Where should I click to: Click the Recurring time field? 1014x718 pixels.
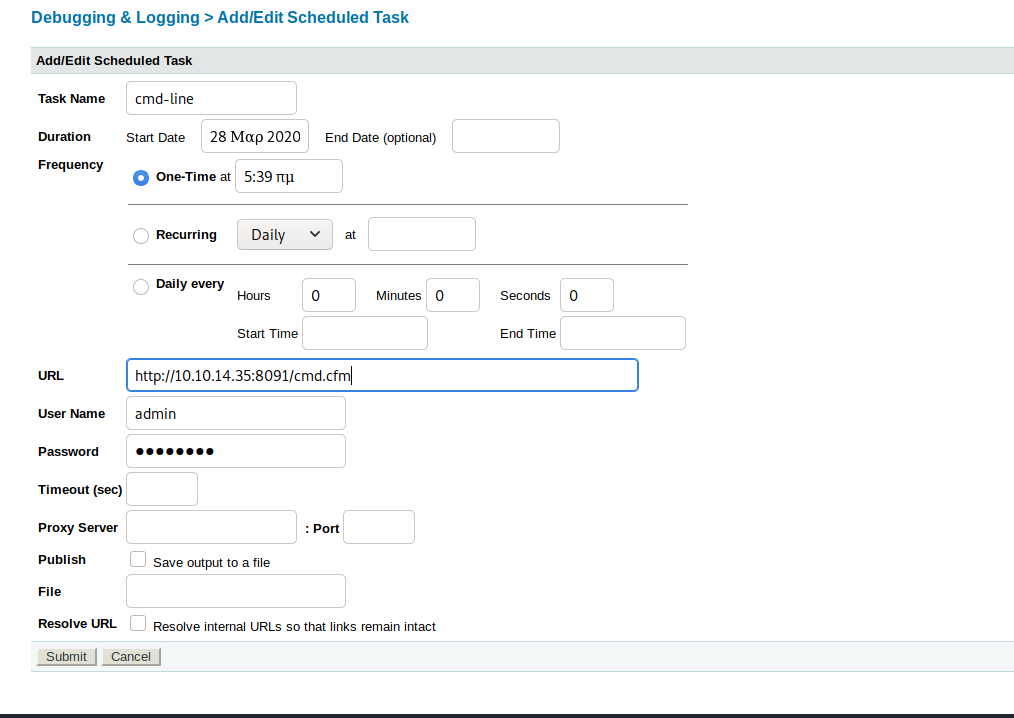[421, 234]
